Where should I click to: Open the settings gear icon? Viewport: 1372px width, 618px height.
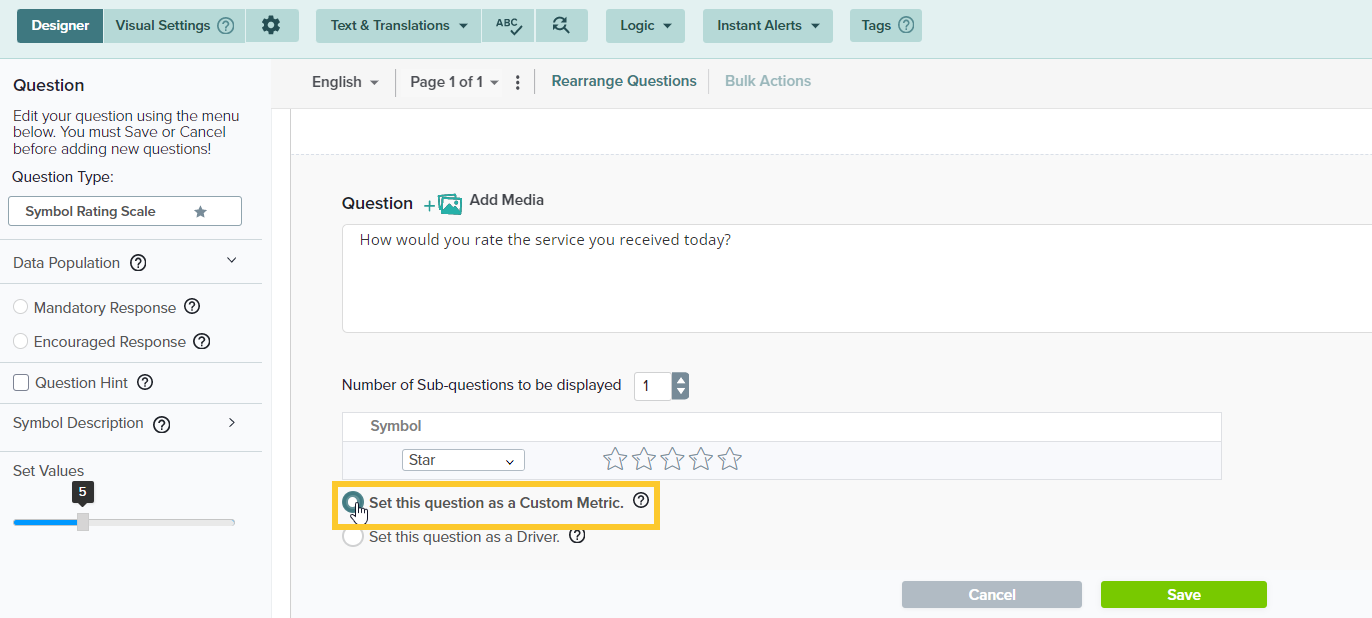[x=271, y=25]
